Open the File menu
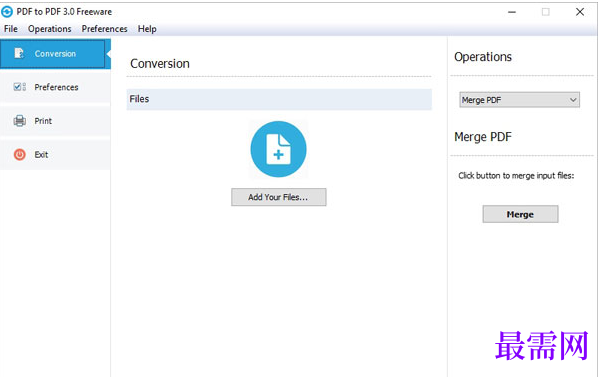 11,29
